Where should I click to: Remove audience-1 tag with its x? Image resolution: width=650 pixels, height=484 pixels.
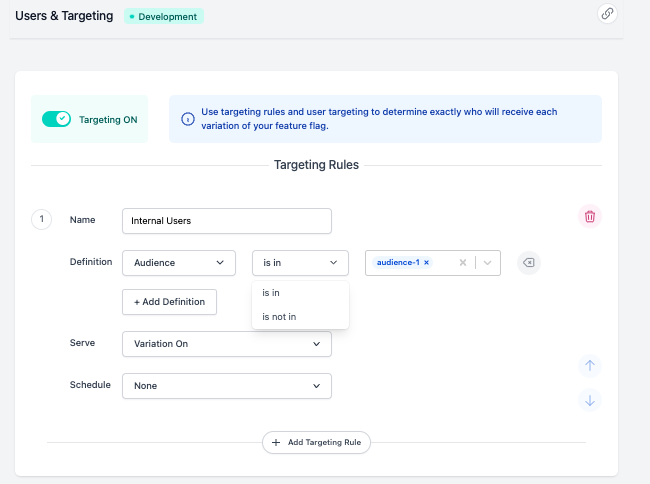coord(427,263)
